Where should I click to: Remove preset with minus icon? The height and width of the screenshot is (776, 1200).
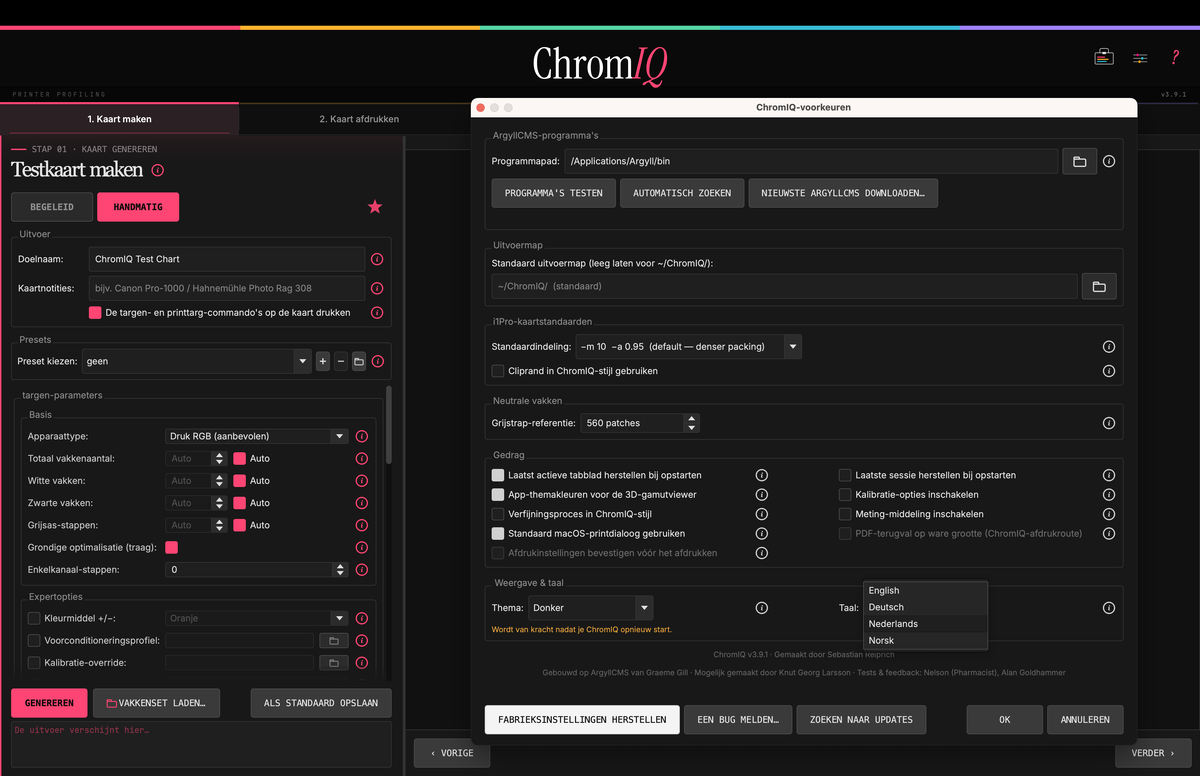coord(340,361)
